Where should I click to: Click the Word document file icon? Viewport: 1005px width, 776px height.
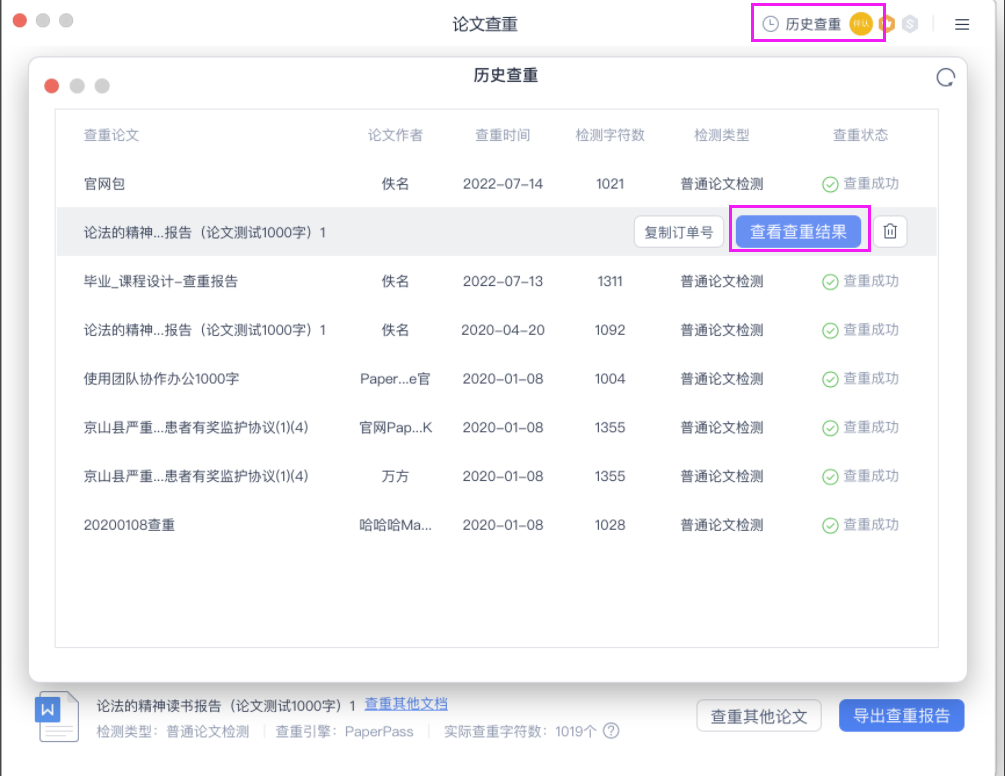58,716
